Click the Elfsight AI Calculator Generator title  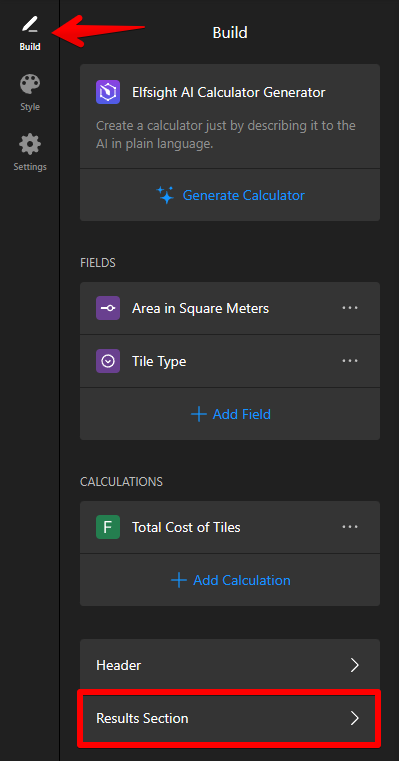229,92
